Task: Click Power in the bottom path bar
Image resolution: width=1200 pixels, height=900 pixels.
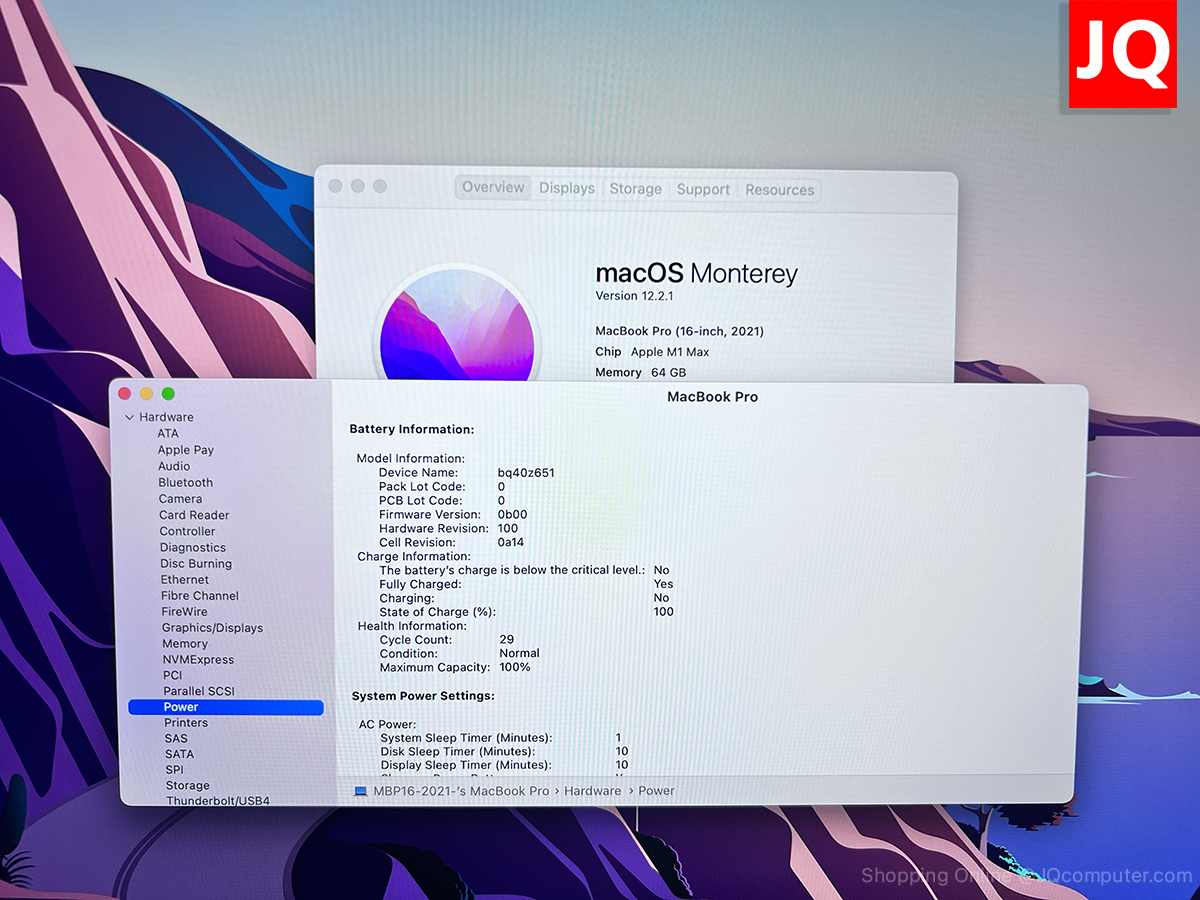Action: click(657, 791)
